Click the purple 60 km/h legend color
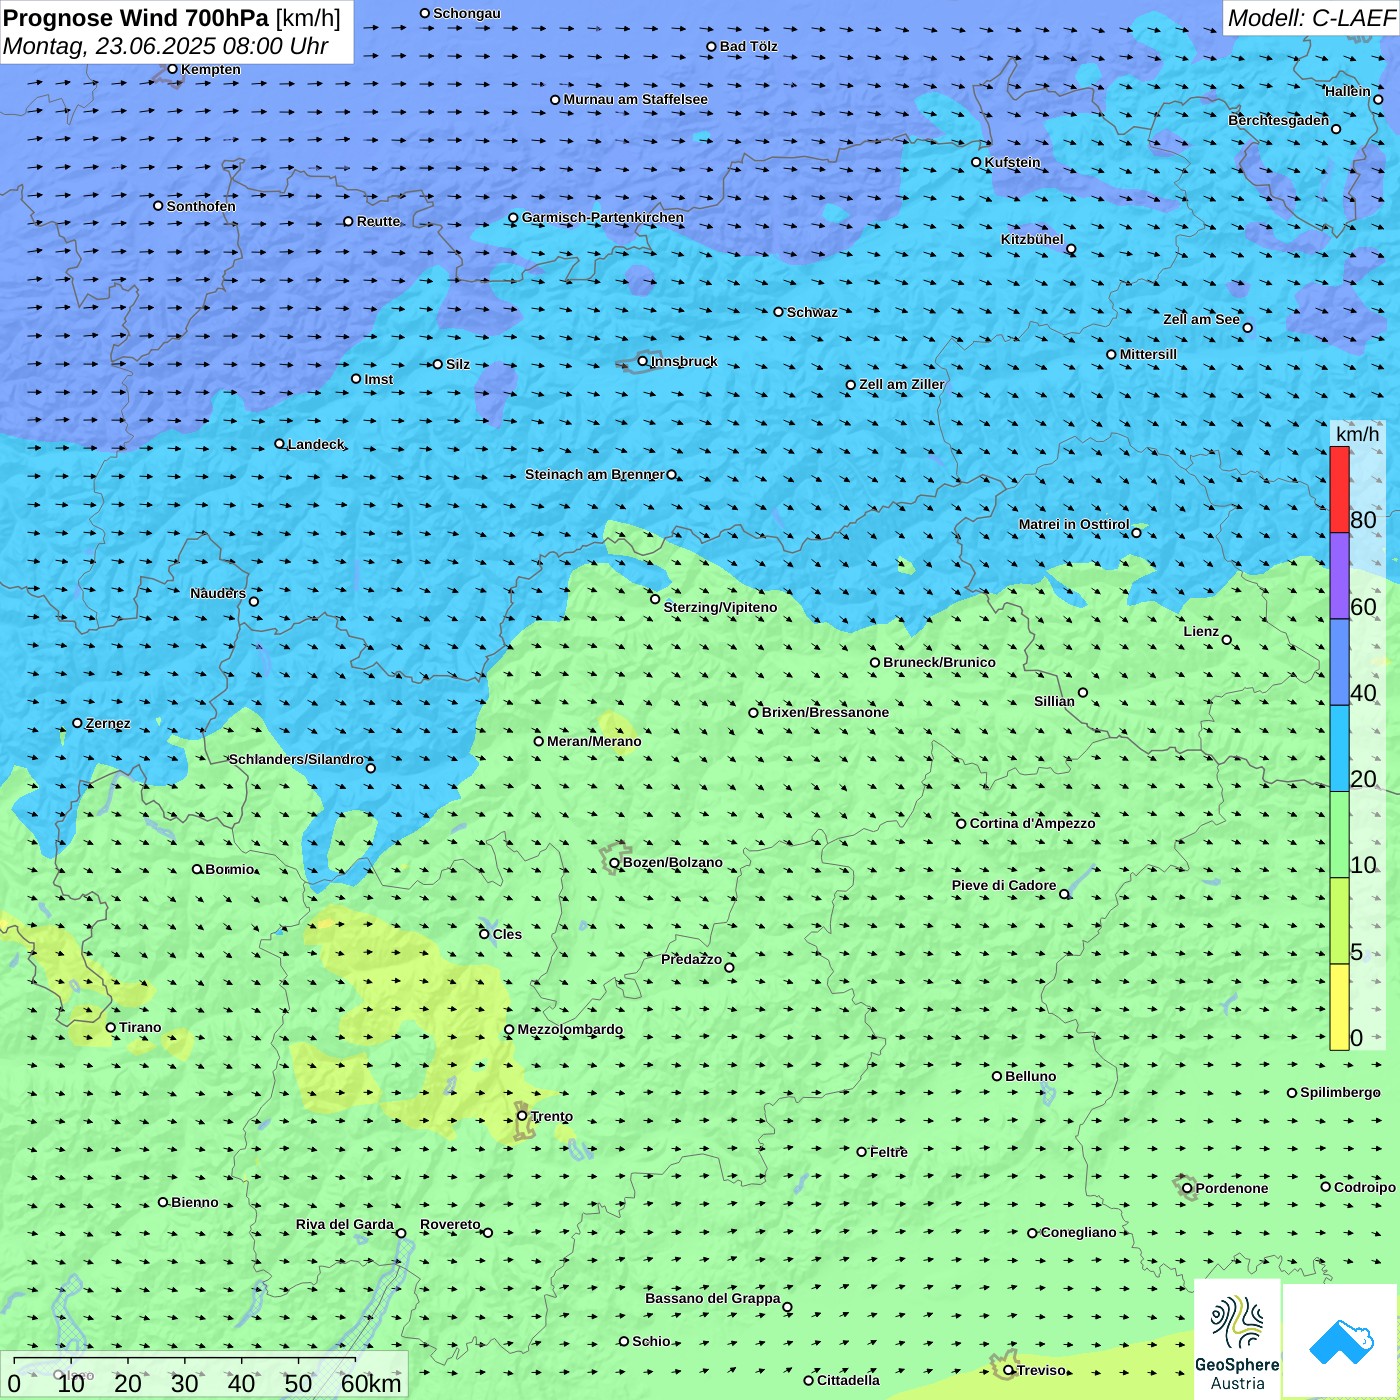Viewport: 1400px width, 1400px height. tap(1339, 576)
